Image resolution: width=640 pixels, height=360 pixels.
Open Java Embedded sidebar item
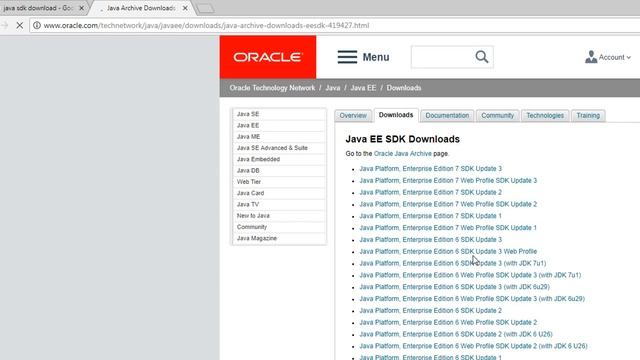pos(279,159)
